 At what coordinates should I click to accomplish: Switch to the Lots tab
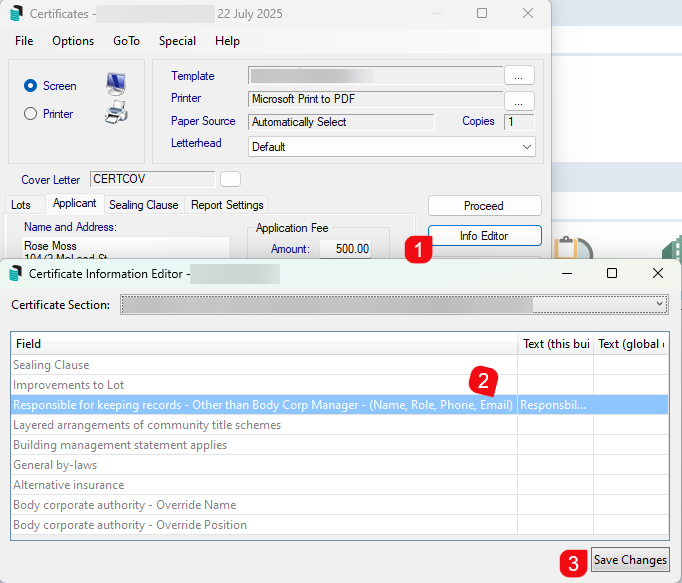(x=21, y=204)
